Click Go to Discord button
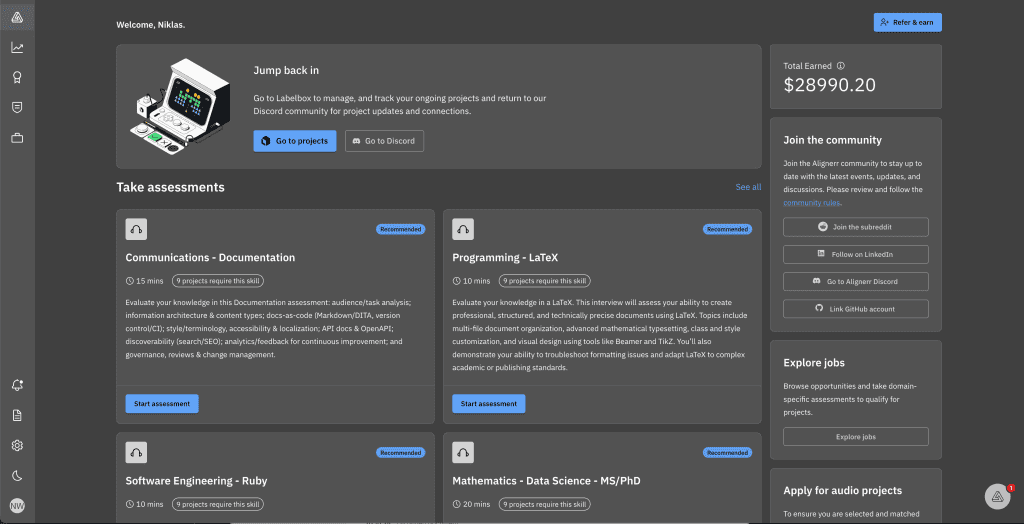The height and width of the screenshot is (524, 1024). point(384,140)
